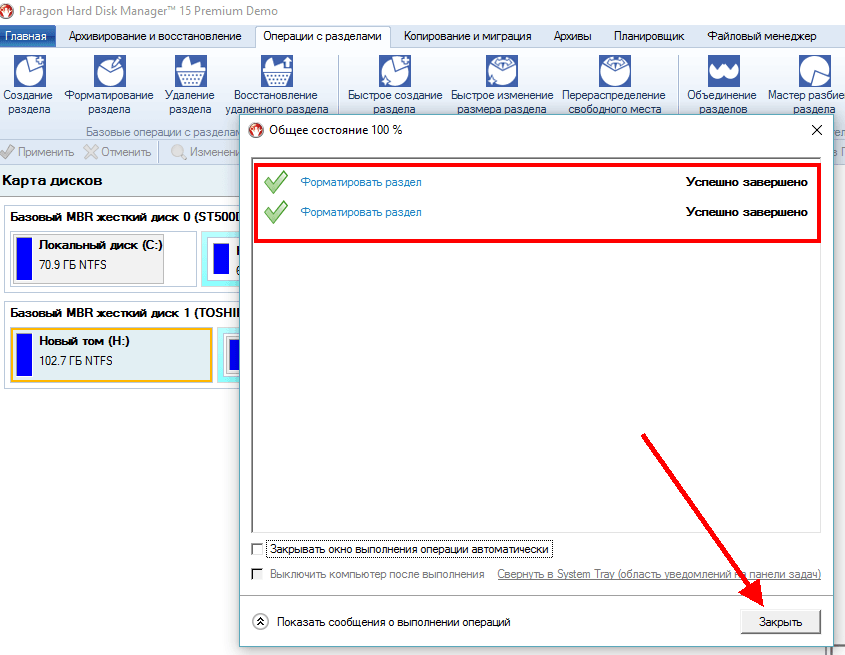This screenshot has height=655, width=845.
Task: Click the first Форматировать раздел link
Action: 361,183
